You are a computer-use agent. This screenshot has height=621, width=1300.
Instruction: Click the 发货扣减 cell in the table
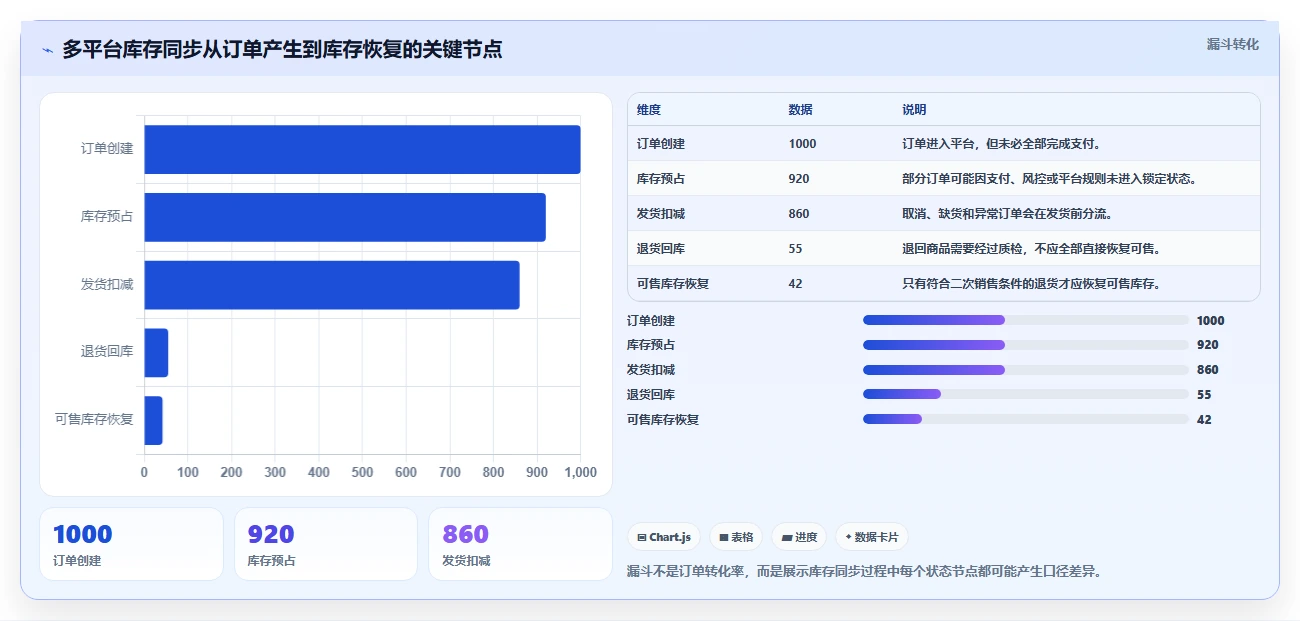(x=661, y=214)
